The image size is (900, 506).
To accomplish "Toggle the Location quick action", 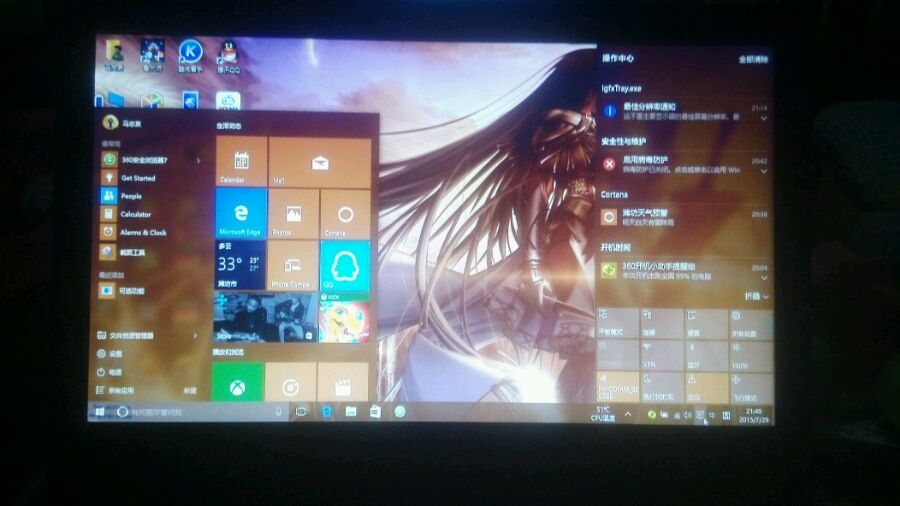I will pyautogui.click(x=707, y=387).
